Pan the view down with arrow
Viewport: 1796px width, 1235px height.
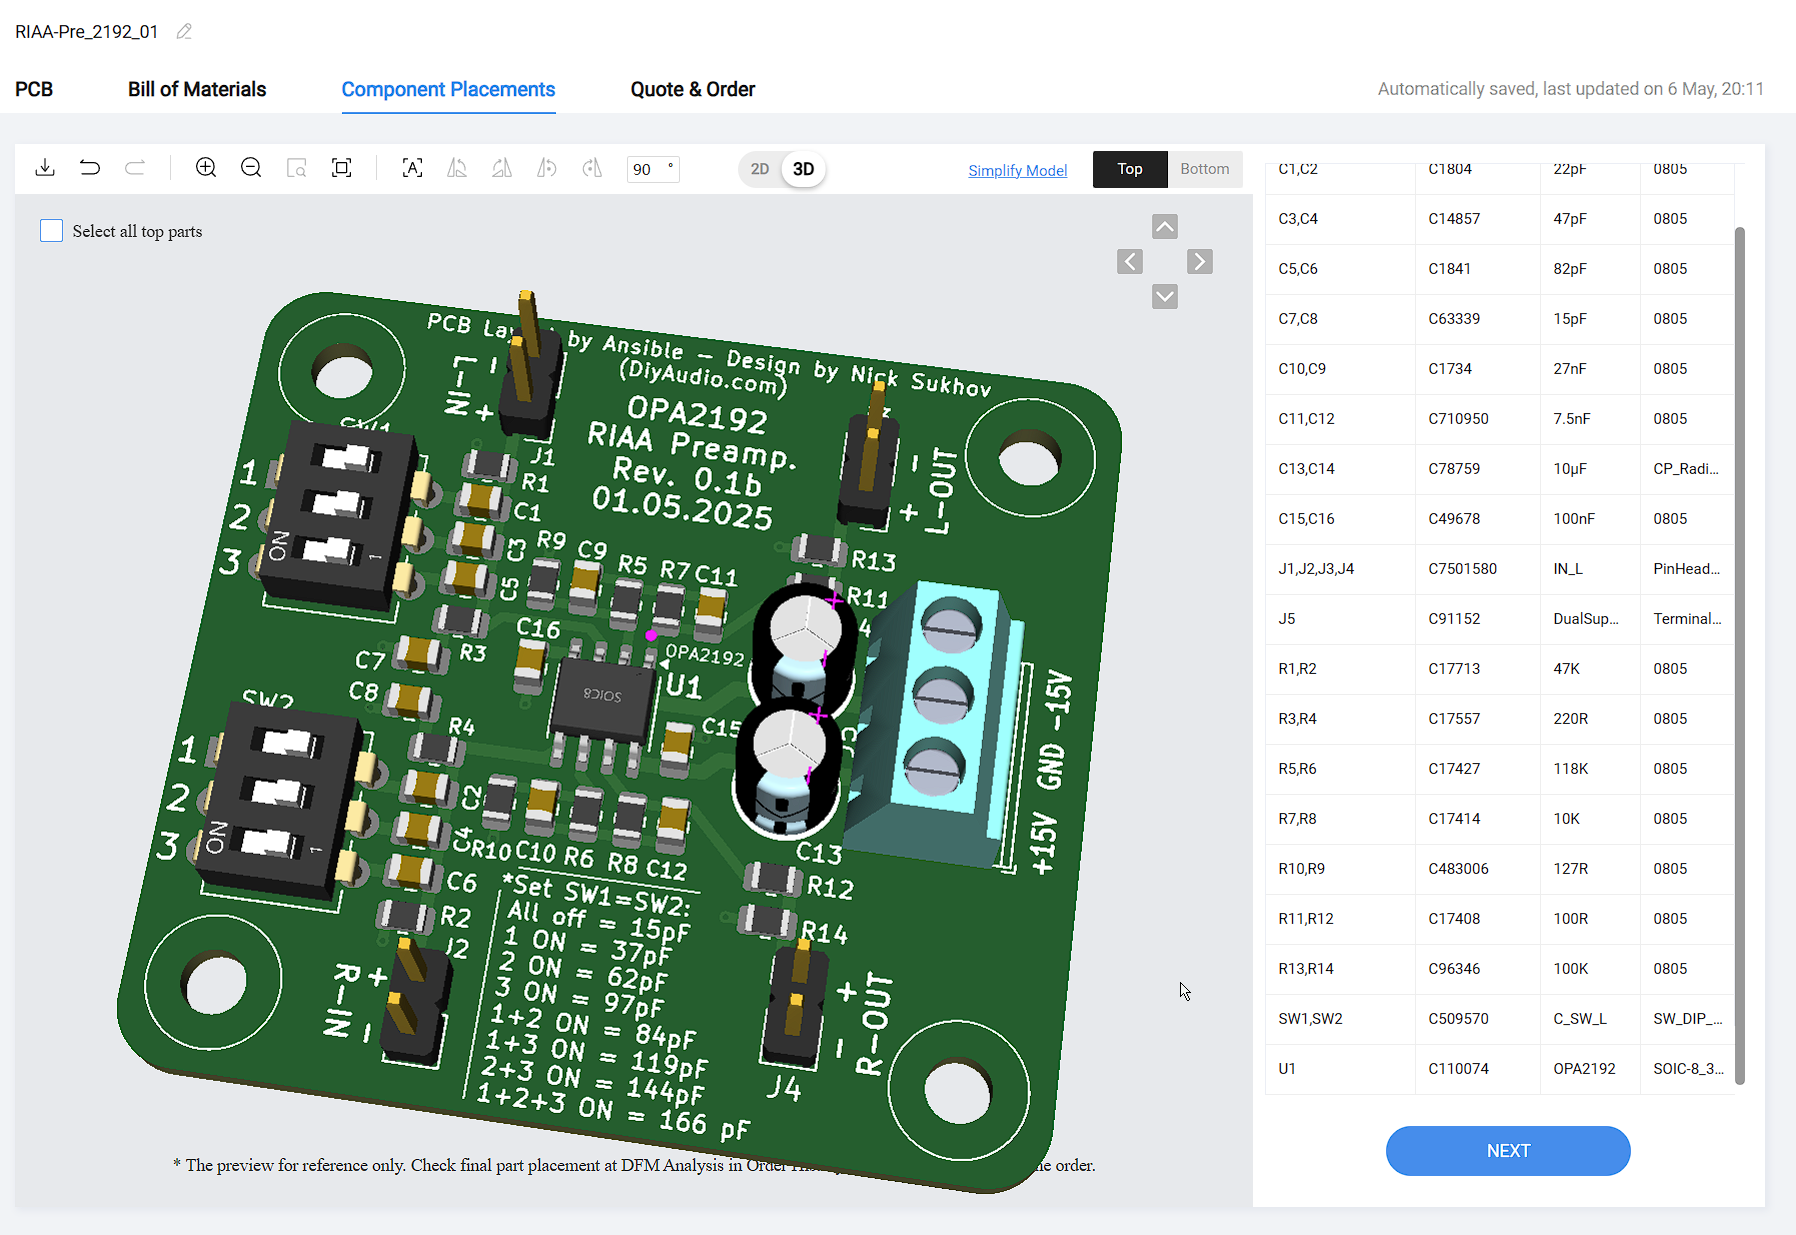click(1165, 297)
